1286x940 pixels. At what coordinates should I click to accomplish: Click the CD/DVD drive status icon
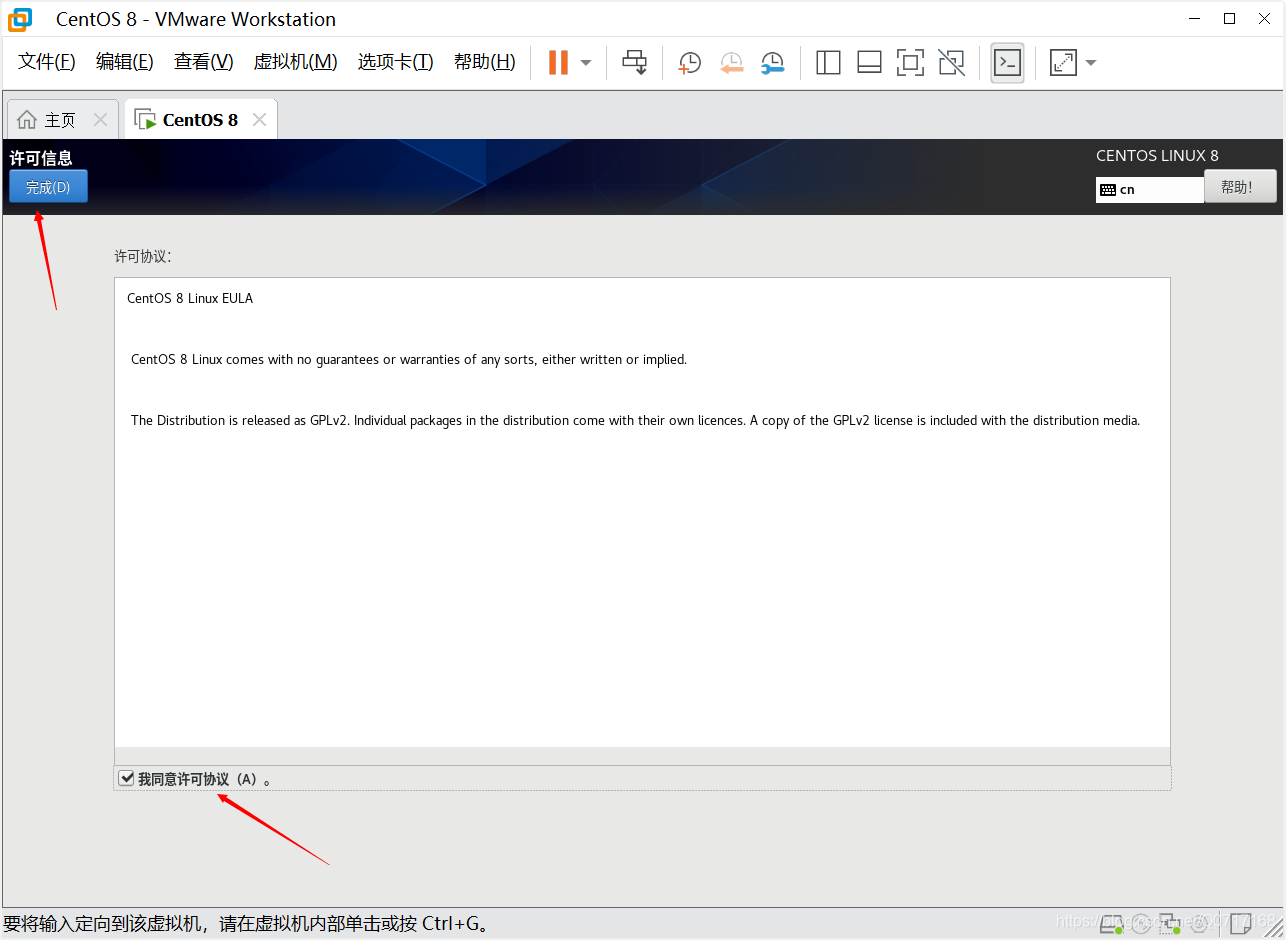coord(1141,924)
